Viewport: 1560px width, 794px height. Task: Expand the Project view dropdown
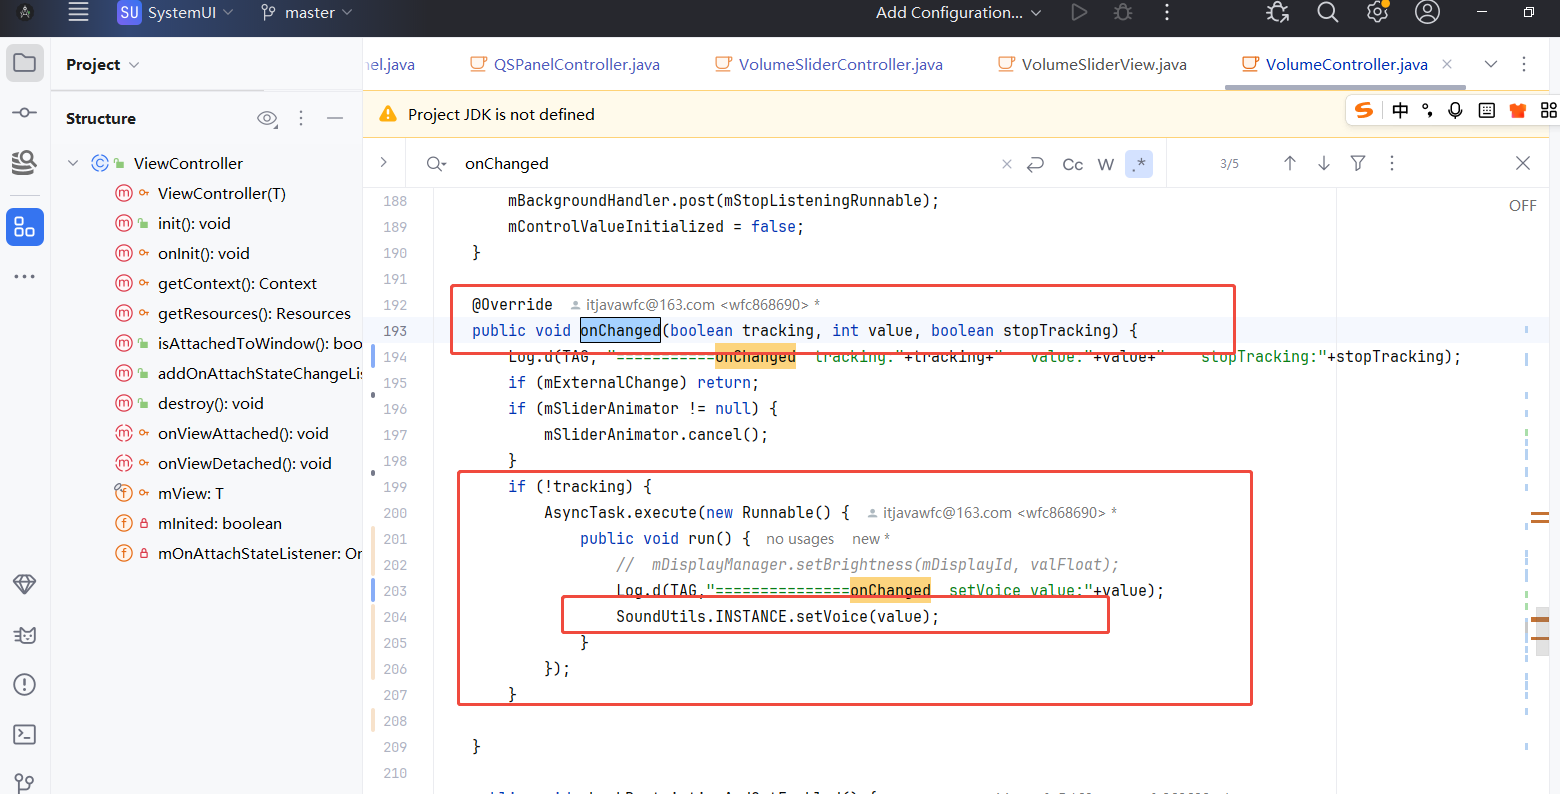103,64
